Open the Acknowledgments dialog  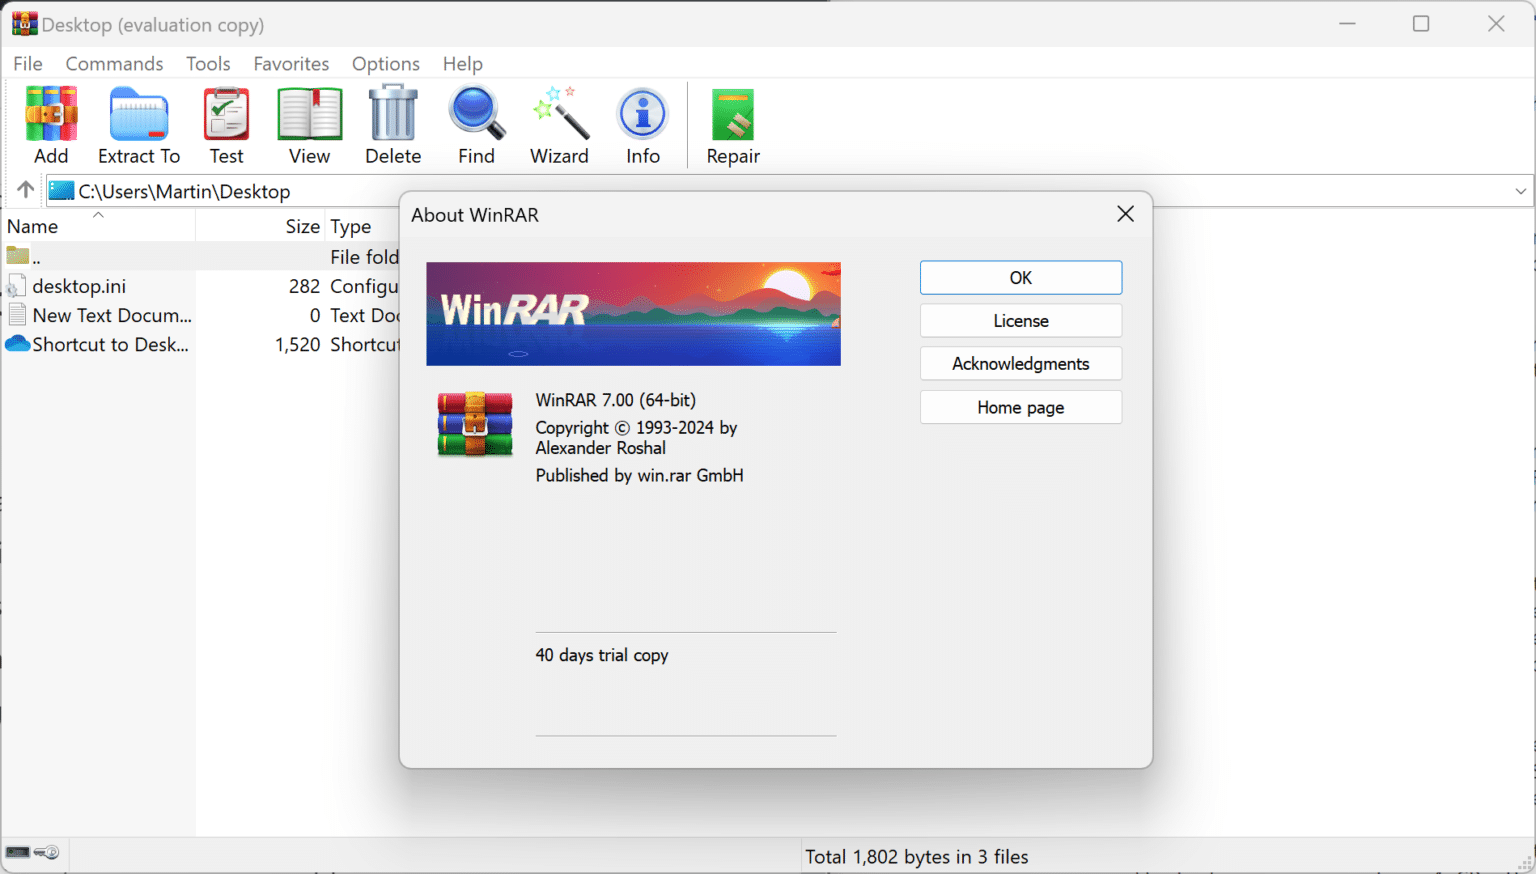click(1020, 363)
